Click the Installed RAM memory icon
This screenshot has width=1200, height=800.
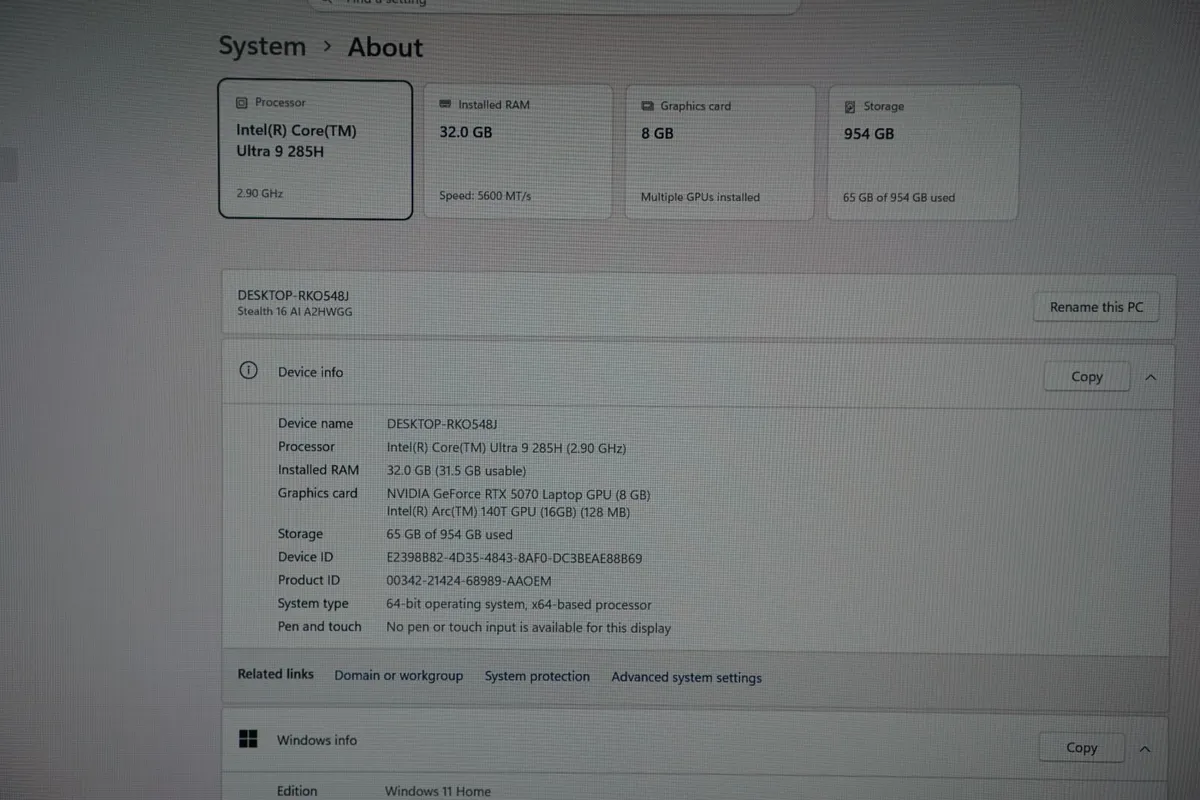click(445, 104)
